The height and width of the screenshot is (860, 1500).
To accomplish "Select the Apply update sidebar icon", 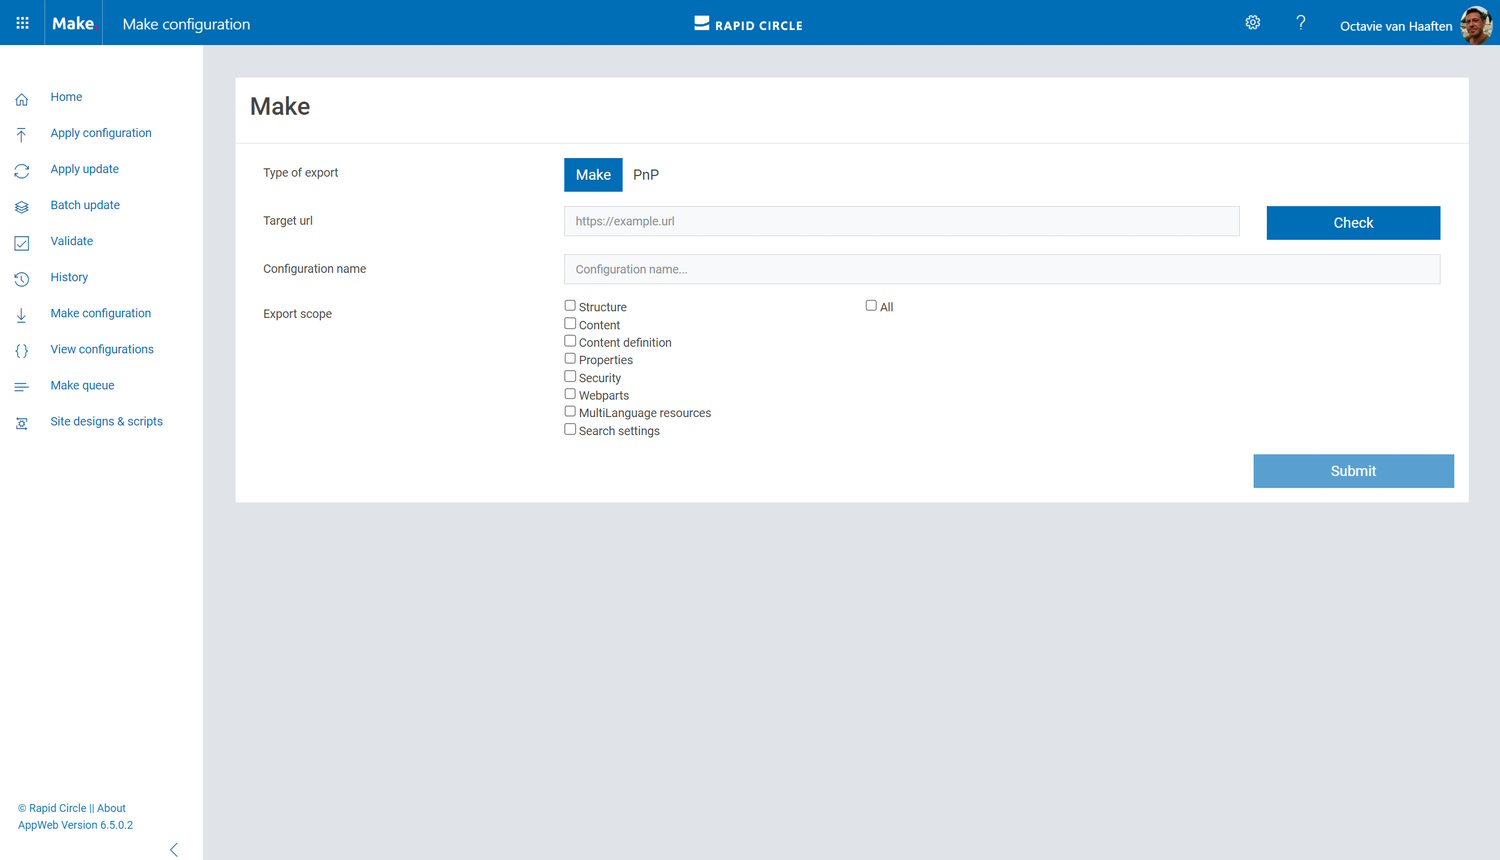I will click(21, 170).
